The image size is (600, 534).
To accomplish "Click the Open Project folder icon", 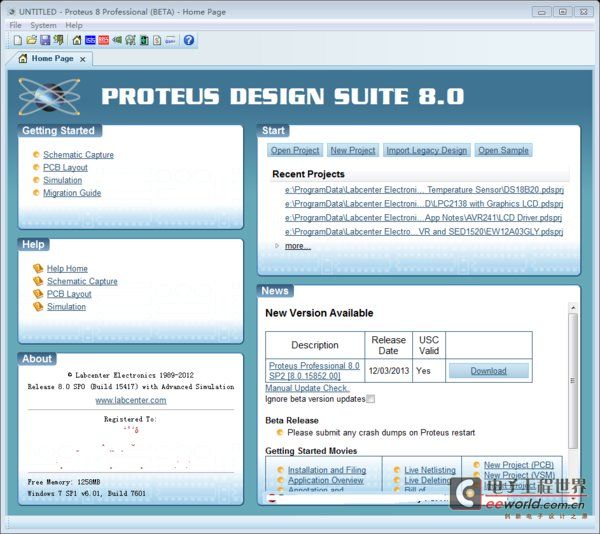I will pos(31,40).
